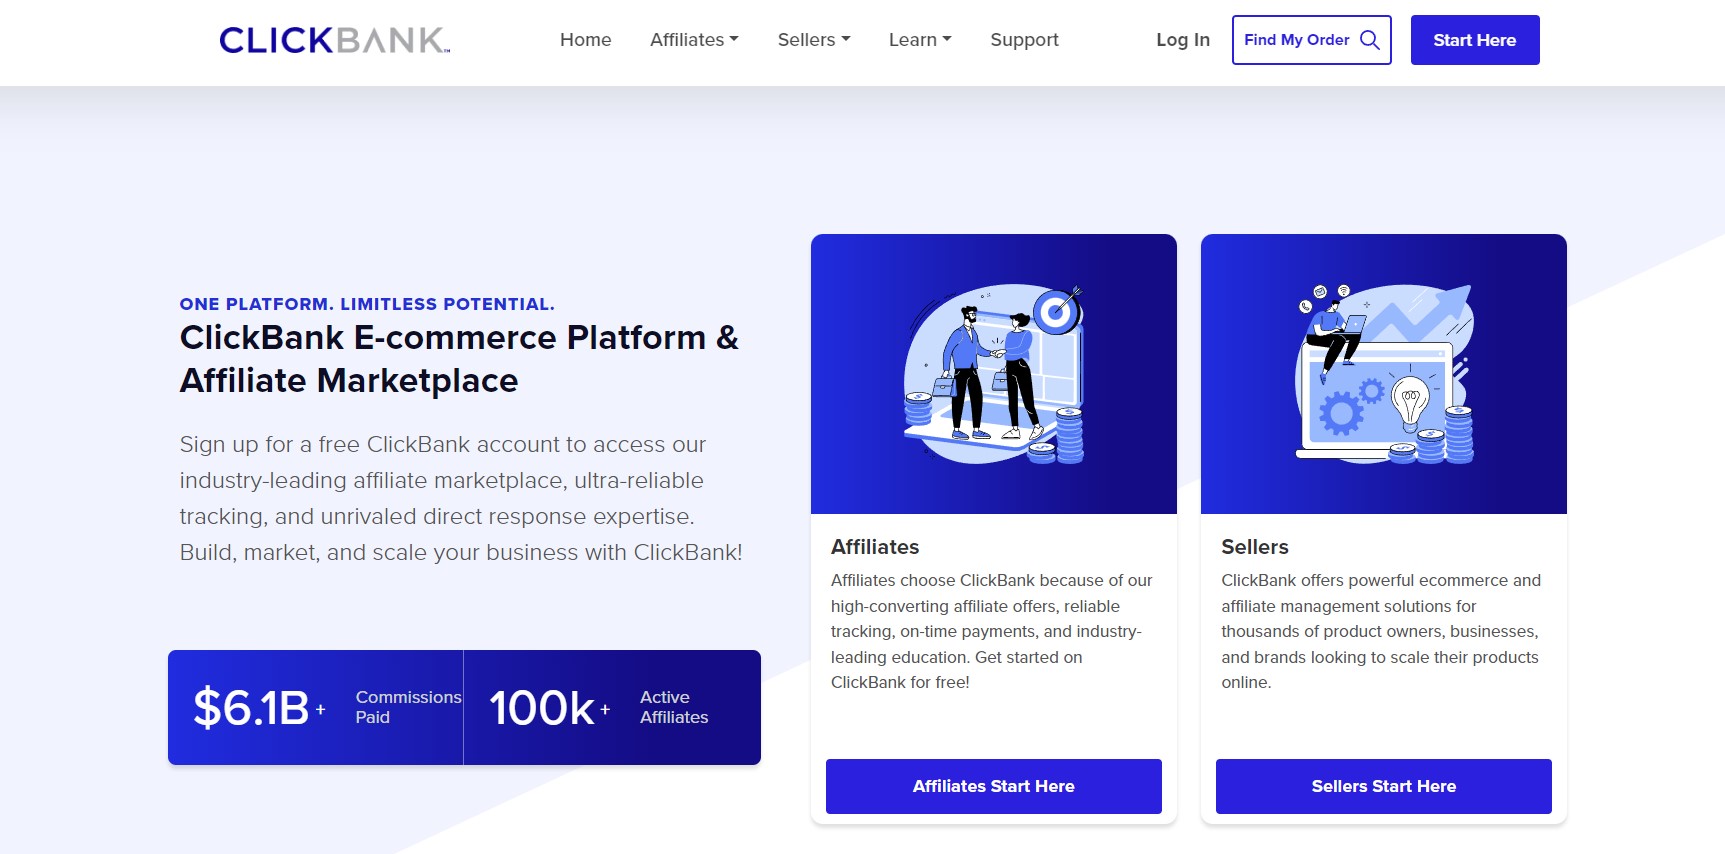Click the "Commissions Paid" label

pos(408,707)
